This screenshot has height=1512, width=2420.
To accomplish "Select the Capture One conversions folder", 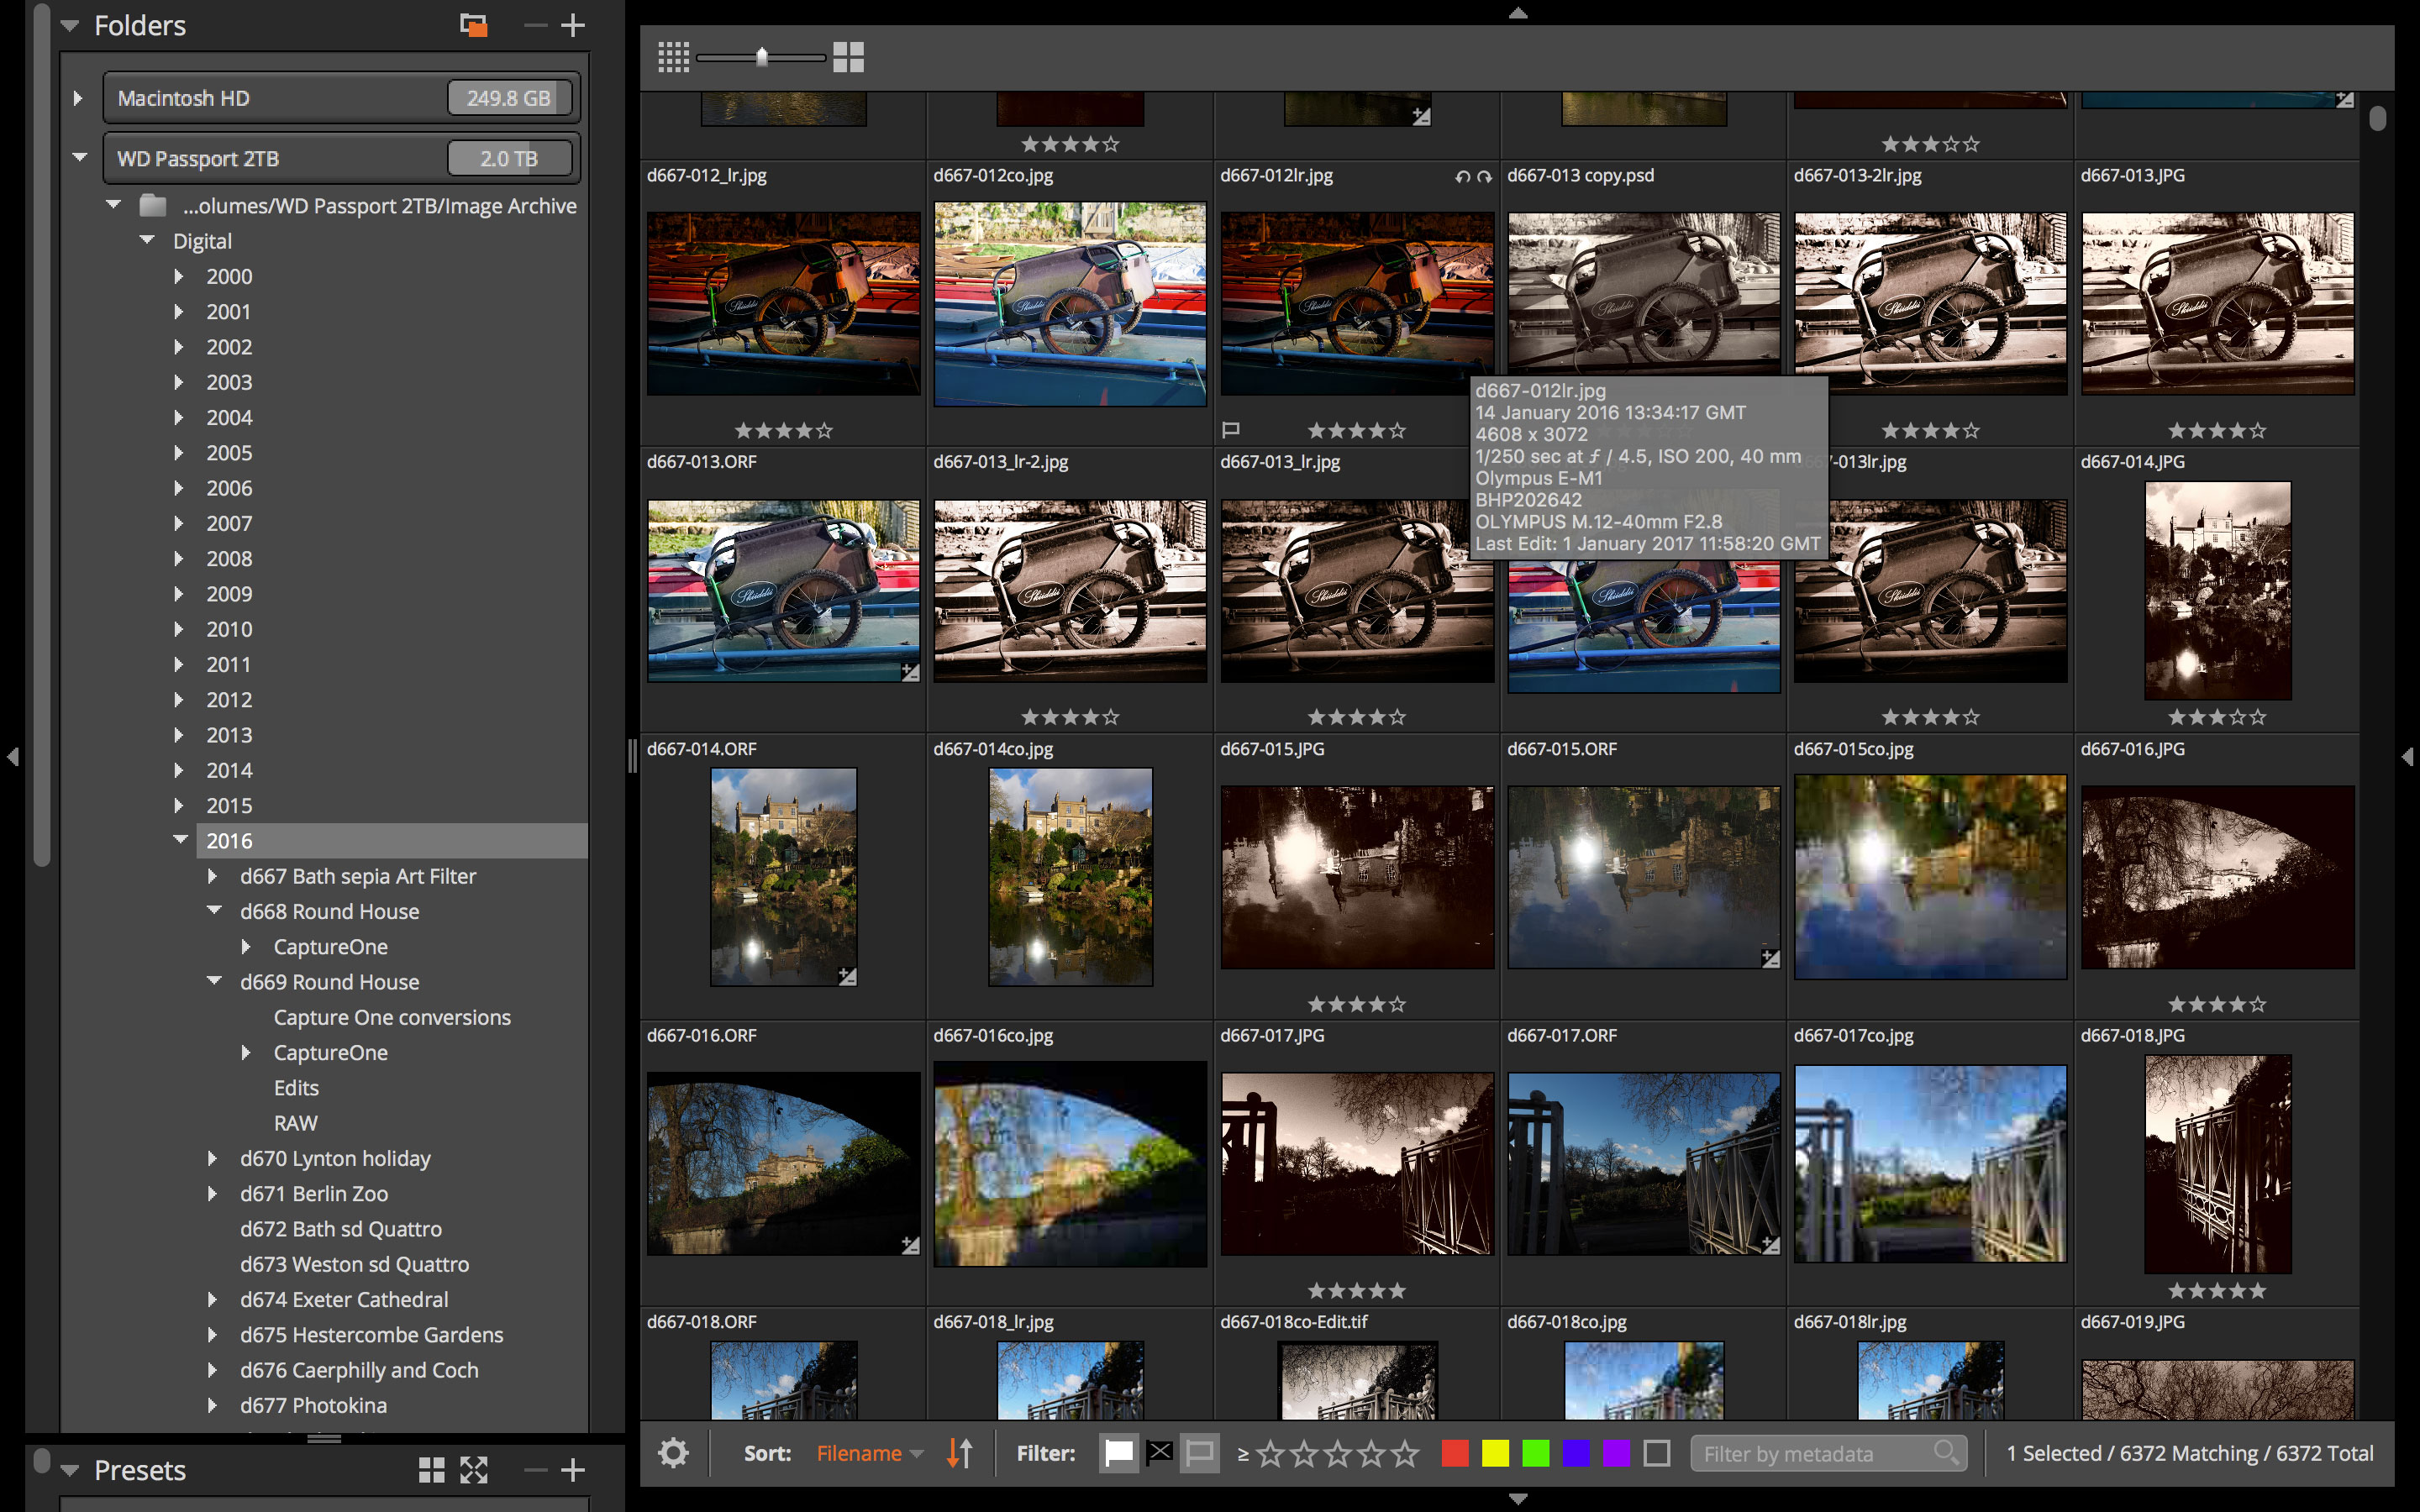I will click(x=392, y=1017).
